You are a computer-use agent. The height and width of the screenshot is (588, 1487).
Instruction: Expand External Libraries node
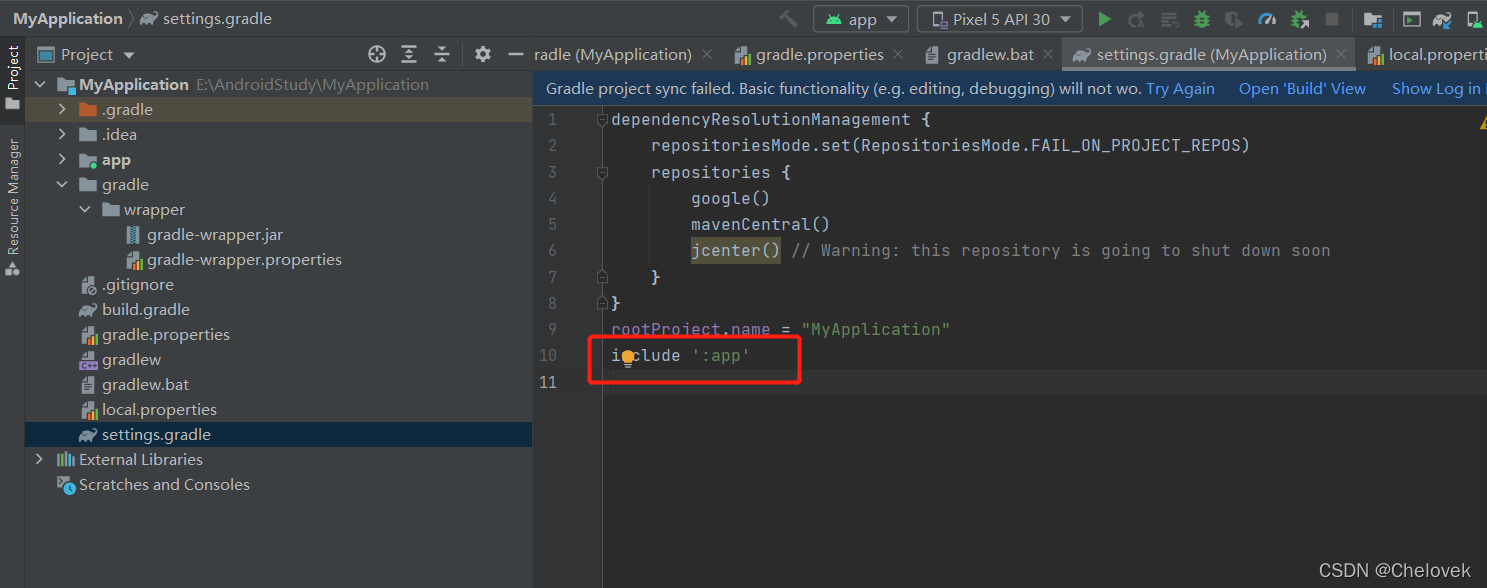40,460
